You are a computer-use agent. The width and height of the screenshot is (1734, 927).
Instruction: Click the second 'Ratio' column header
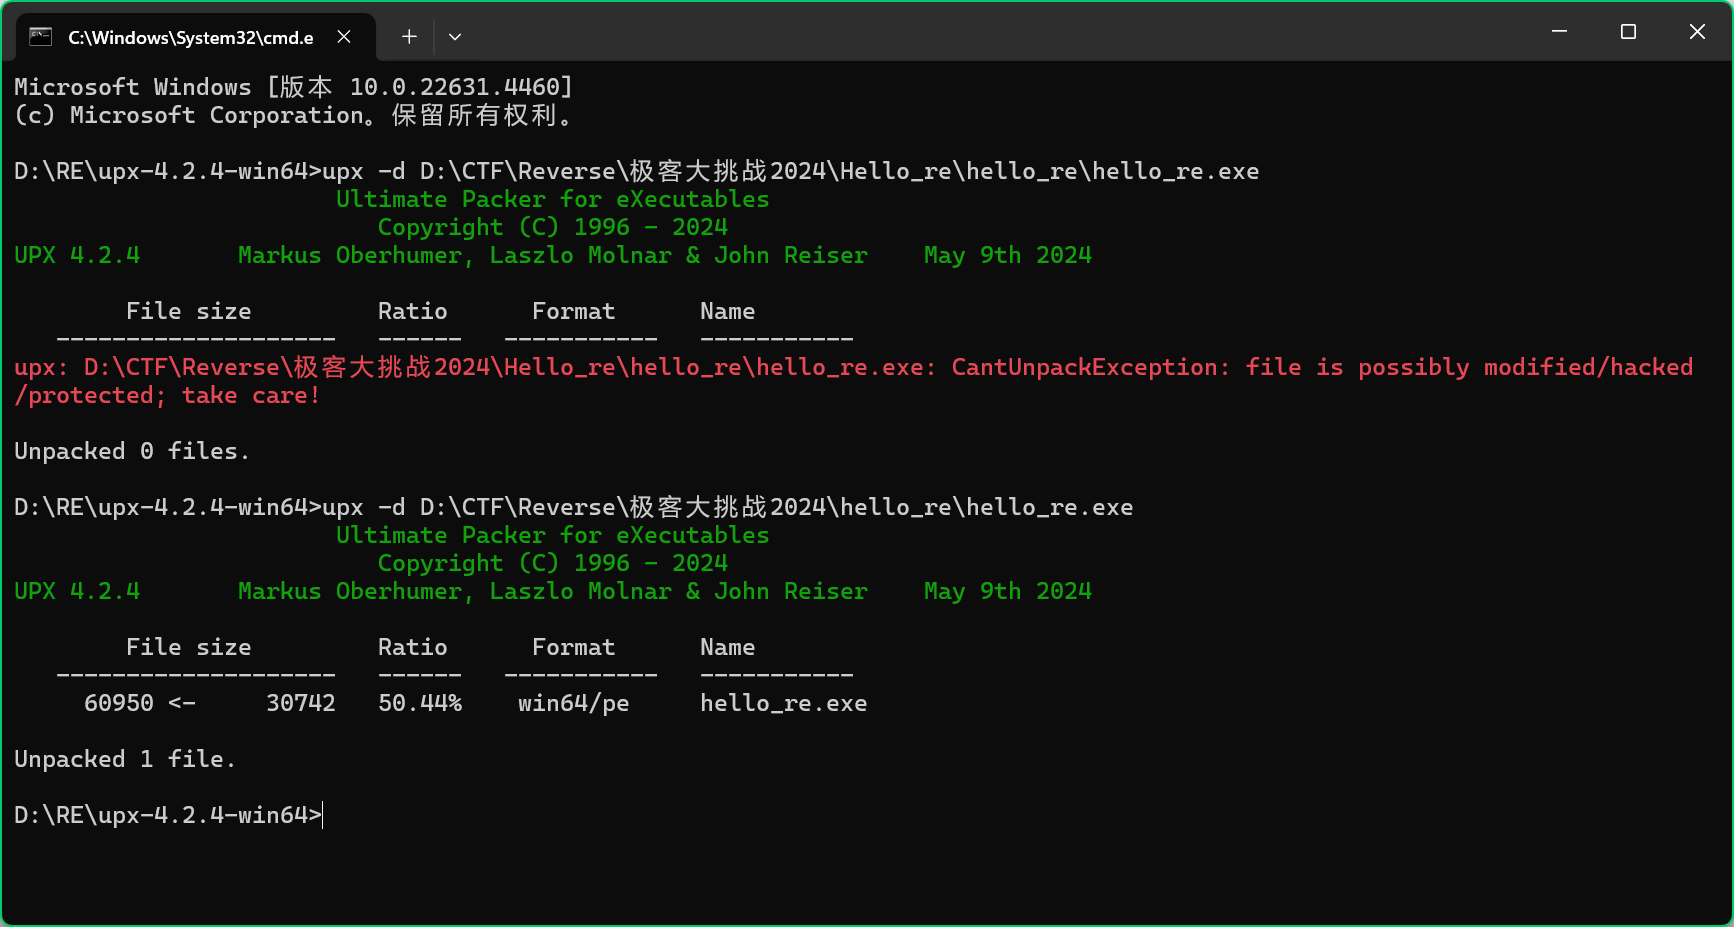(x=412, y=647)
